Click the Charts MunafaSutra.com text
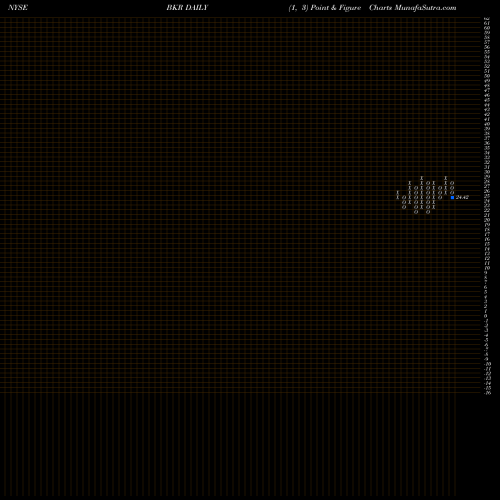 (x=413, y=8)
